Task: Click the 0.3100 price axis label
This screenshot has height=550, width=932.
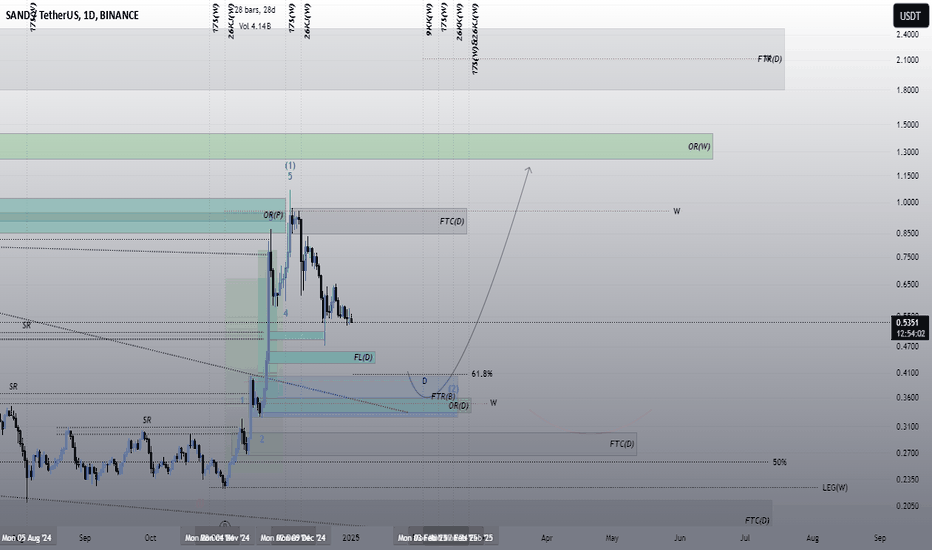Action: point(907,427)
